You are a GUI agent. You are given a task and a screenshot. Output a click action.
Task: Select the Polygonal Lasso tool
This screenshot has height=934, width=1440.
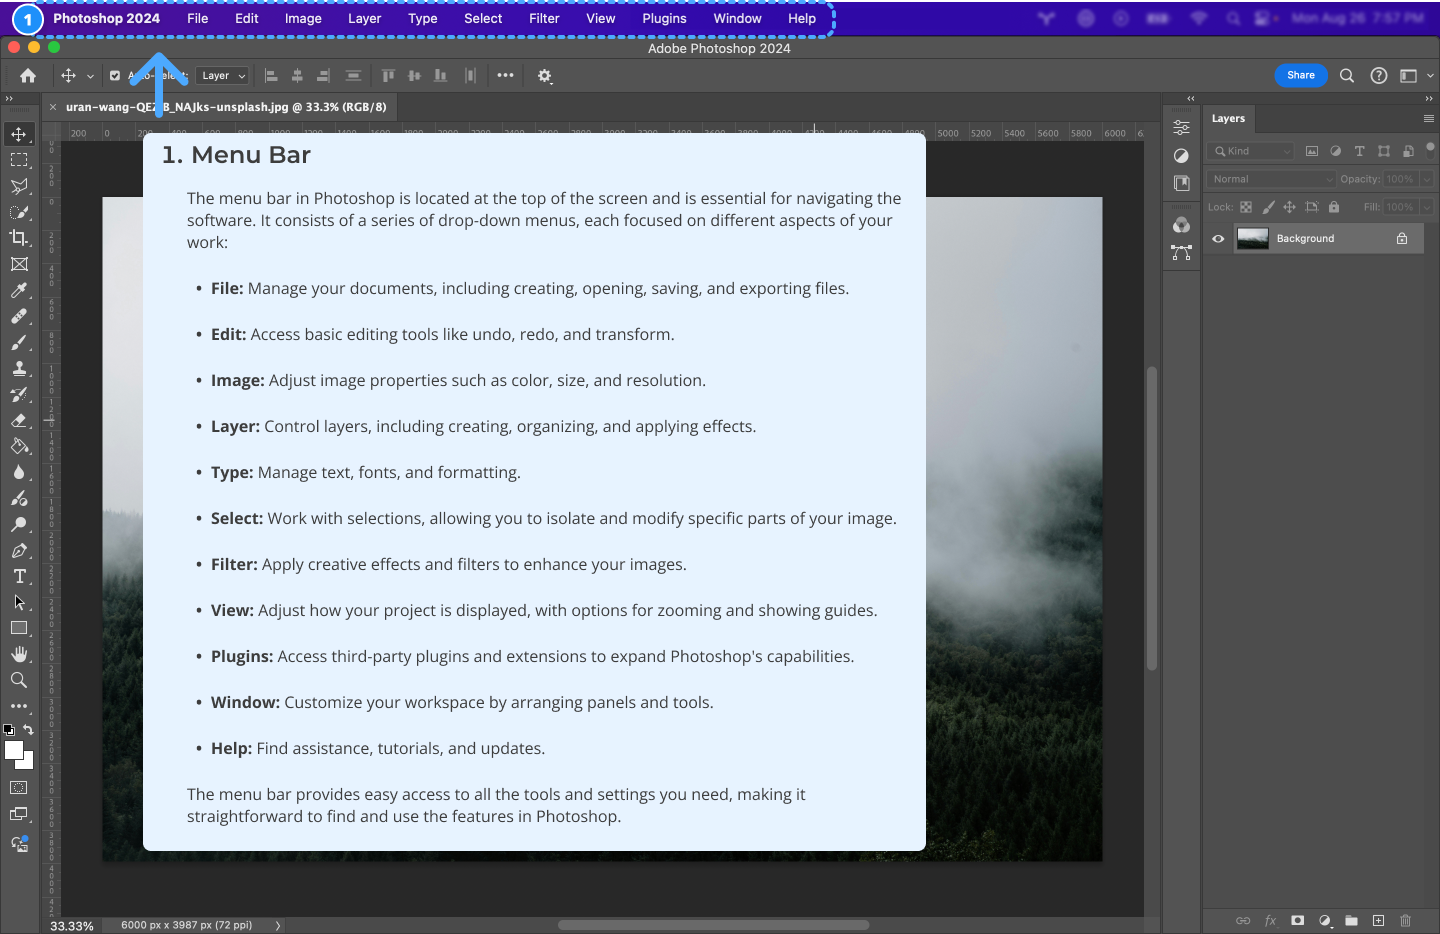coord(19,186)
